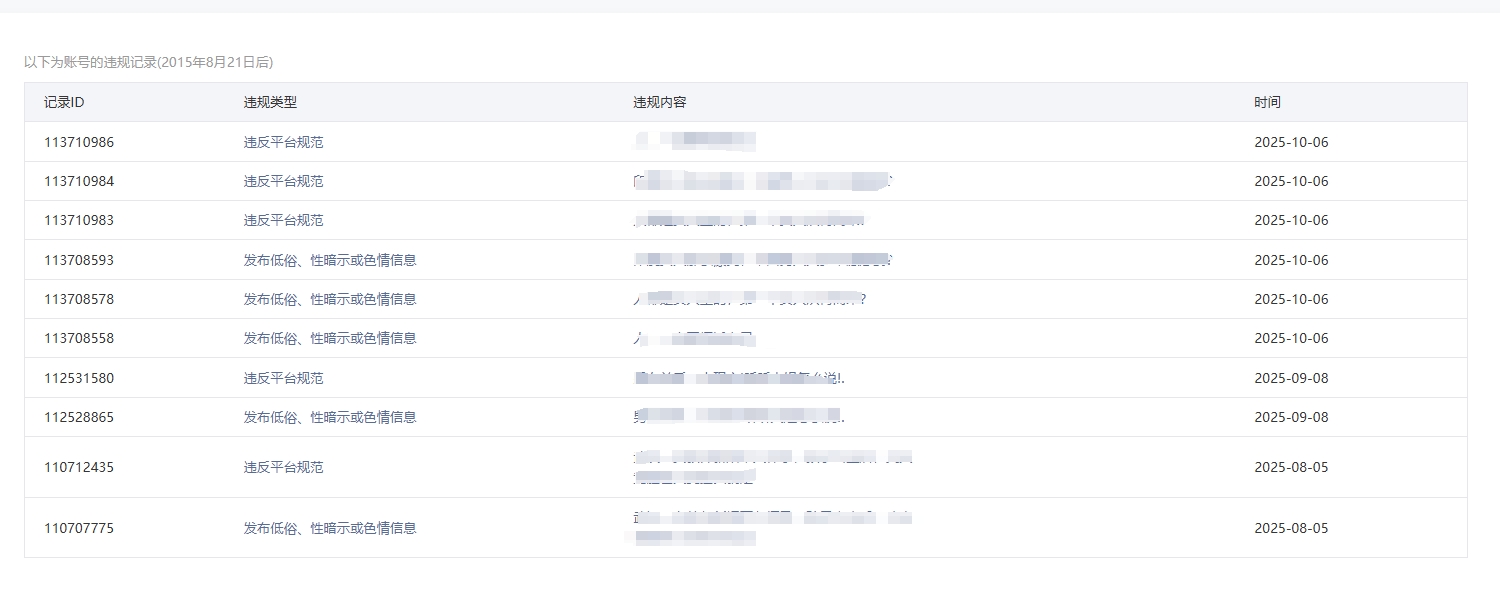The image size is (1500, 597).
Task: Select the date cell for record 112528865
Action: pos(1291,417)
